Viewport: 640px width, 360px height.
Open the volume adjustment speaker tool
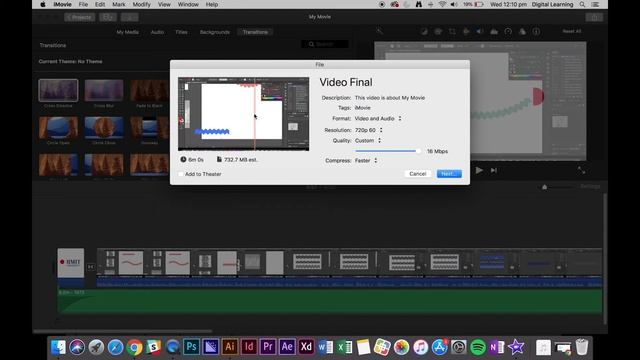480,31
